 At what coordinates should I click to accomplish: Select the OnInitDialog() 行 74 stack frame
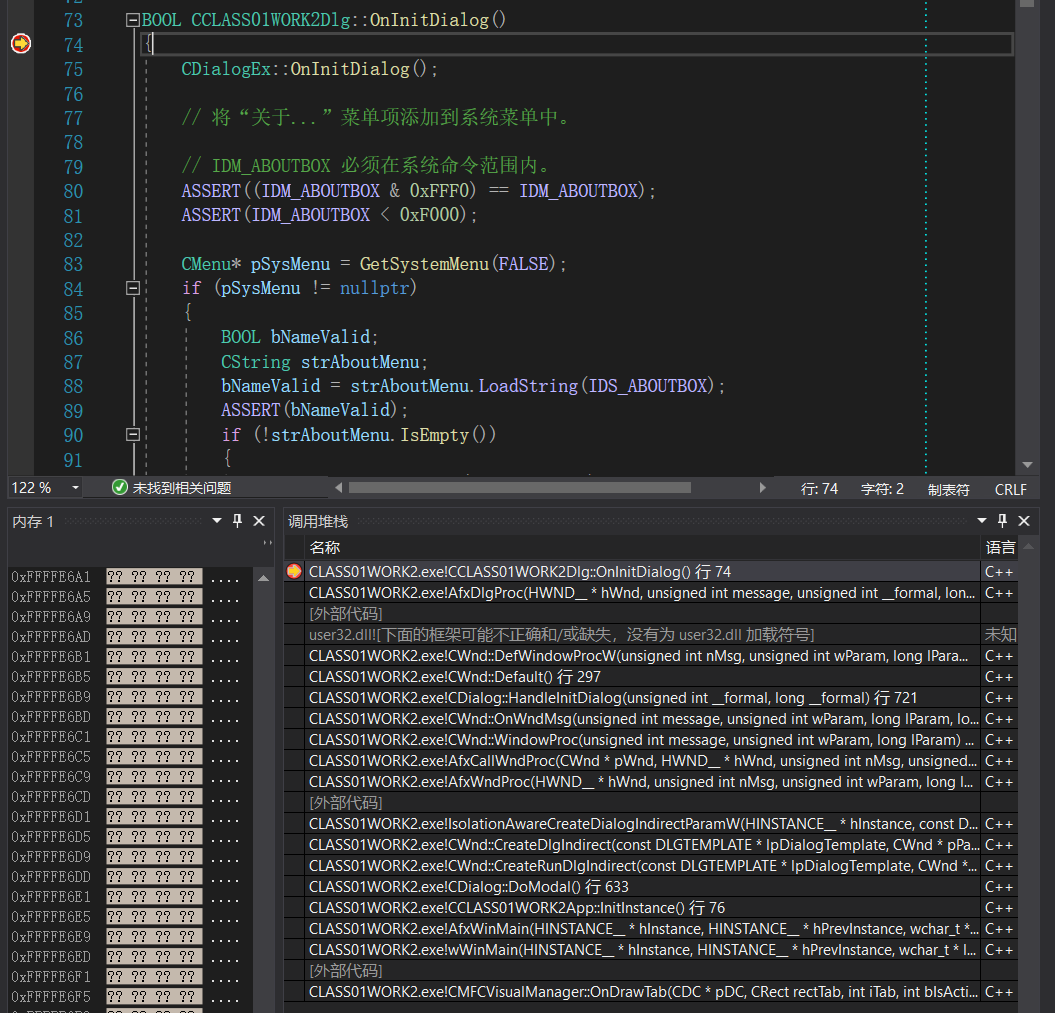[643, 572]
